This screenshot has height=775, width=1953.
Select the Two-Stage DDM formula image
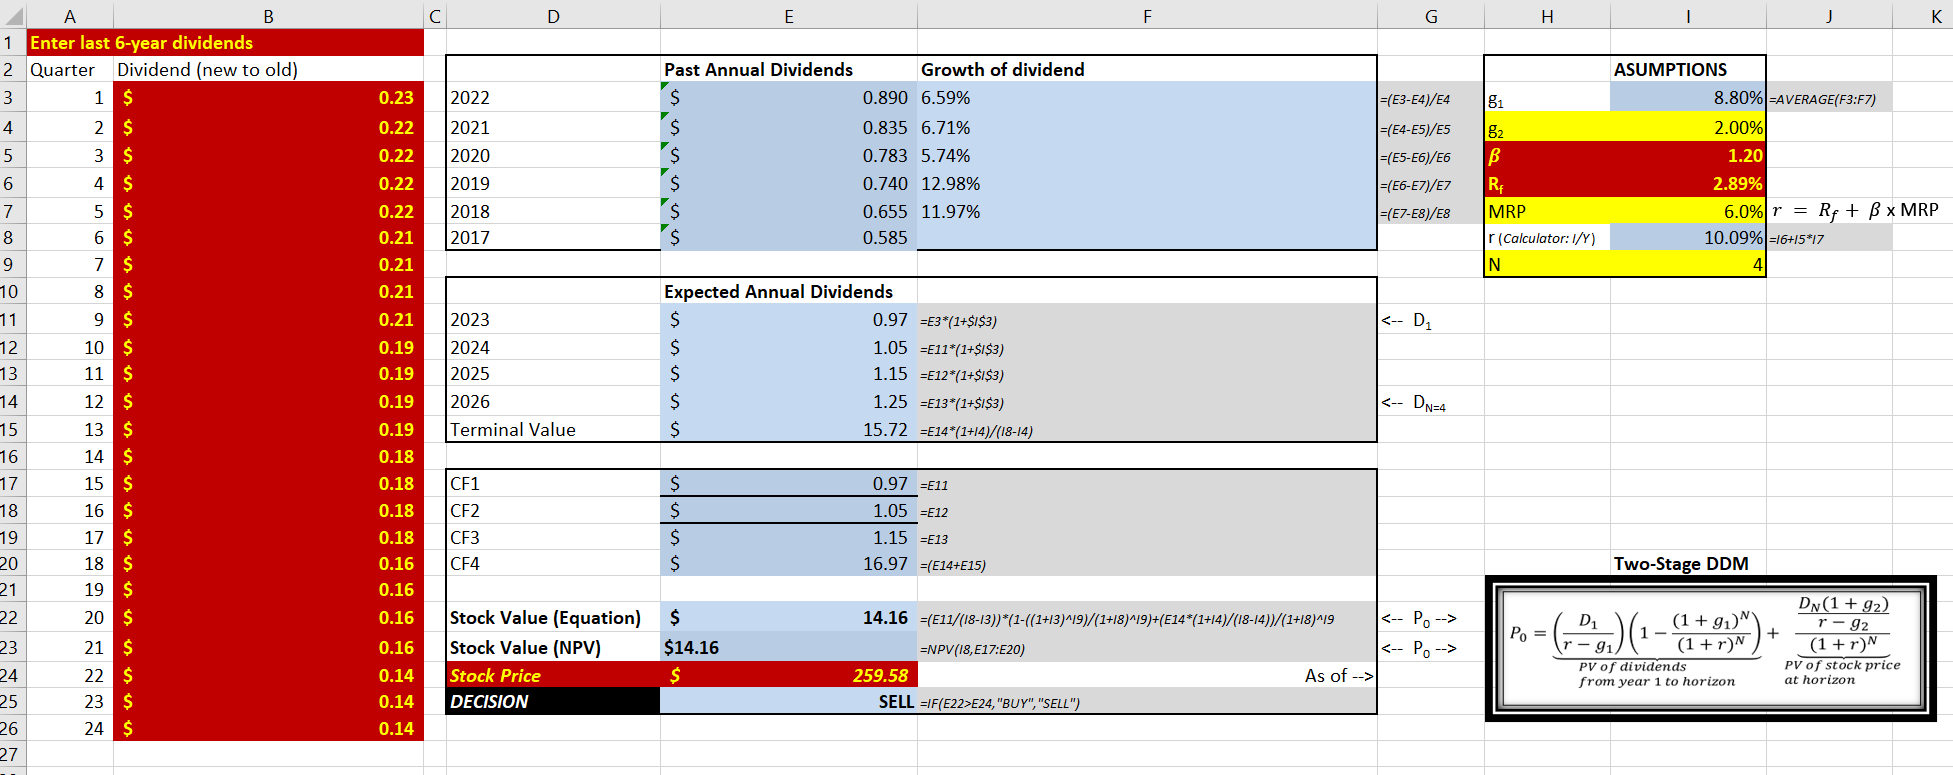pyautogui.click(x=1711, y=648)
